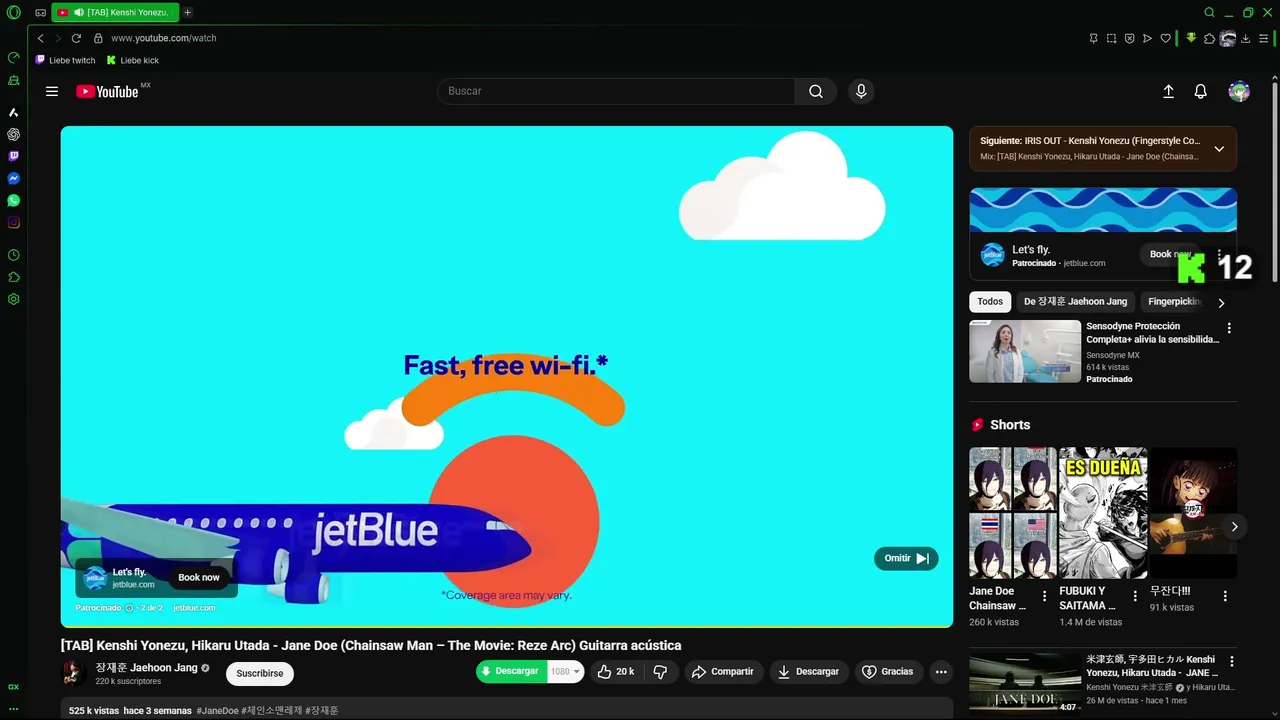Select the De 장재훈 Jaehoon Jang chip
The height and width of the screenshot is (720, 1280).
point(1075,301)
